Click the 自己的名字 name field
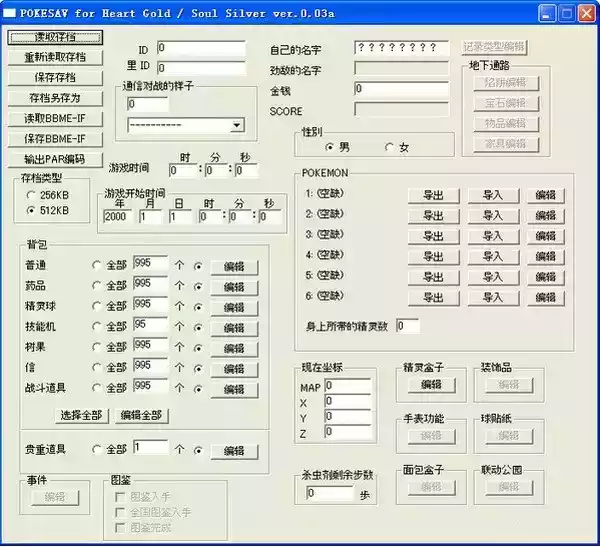The height and width of the screenshot is (547, 600). pos(401,48)
